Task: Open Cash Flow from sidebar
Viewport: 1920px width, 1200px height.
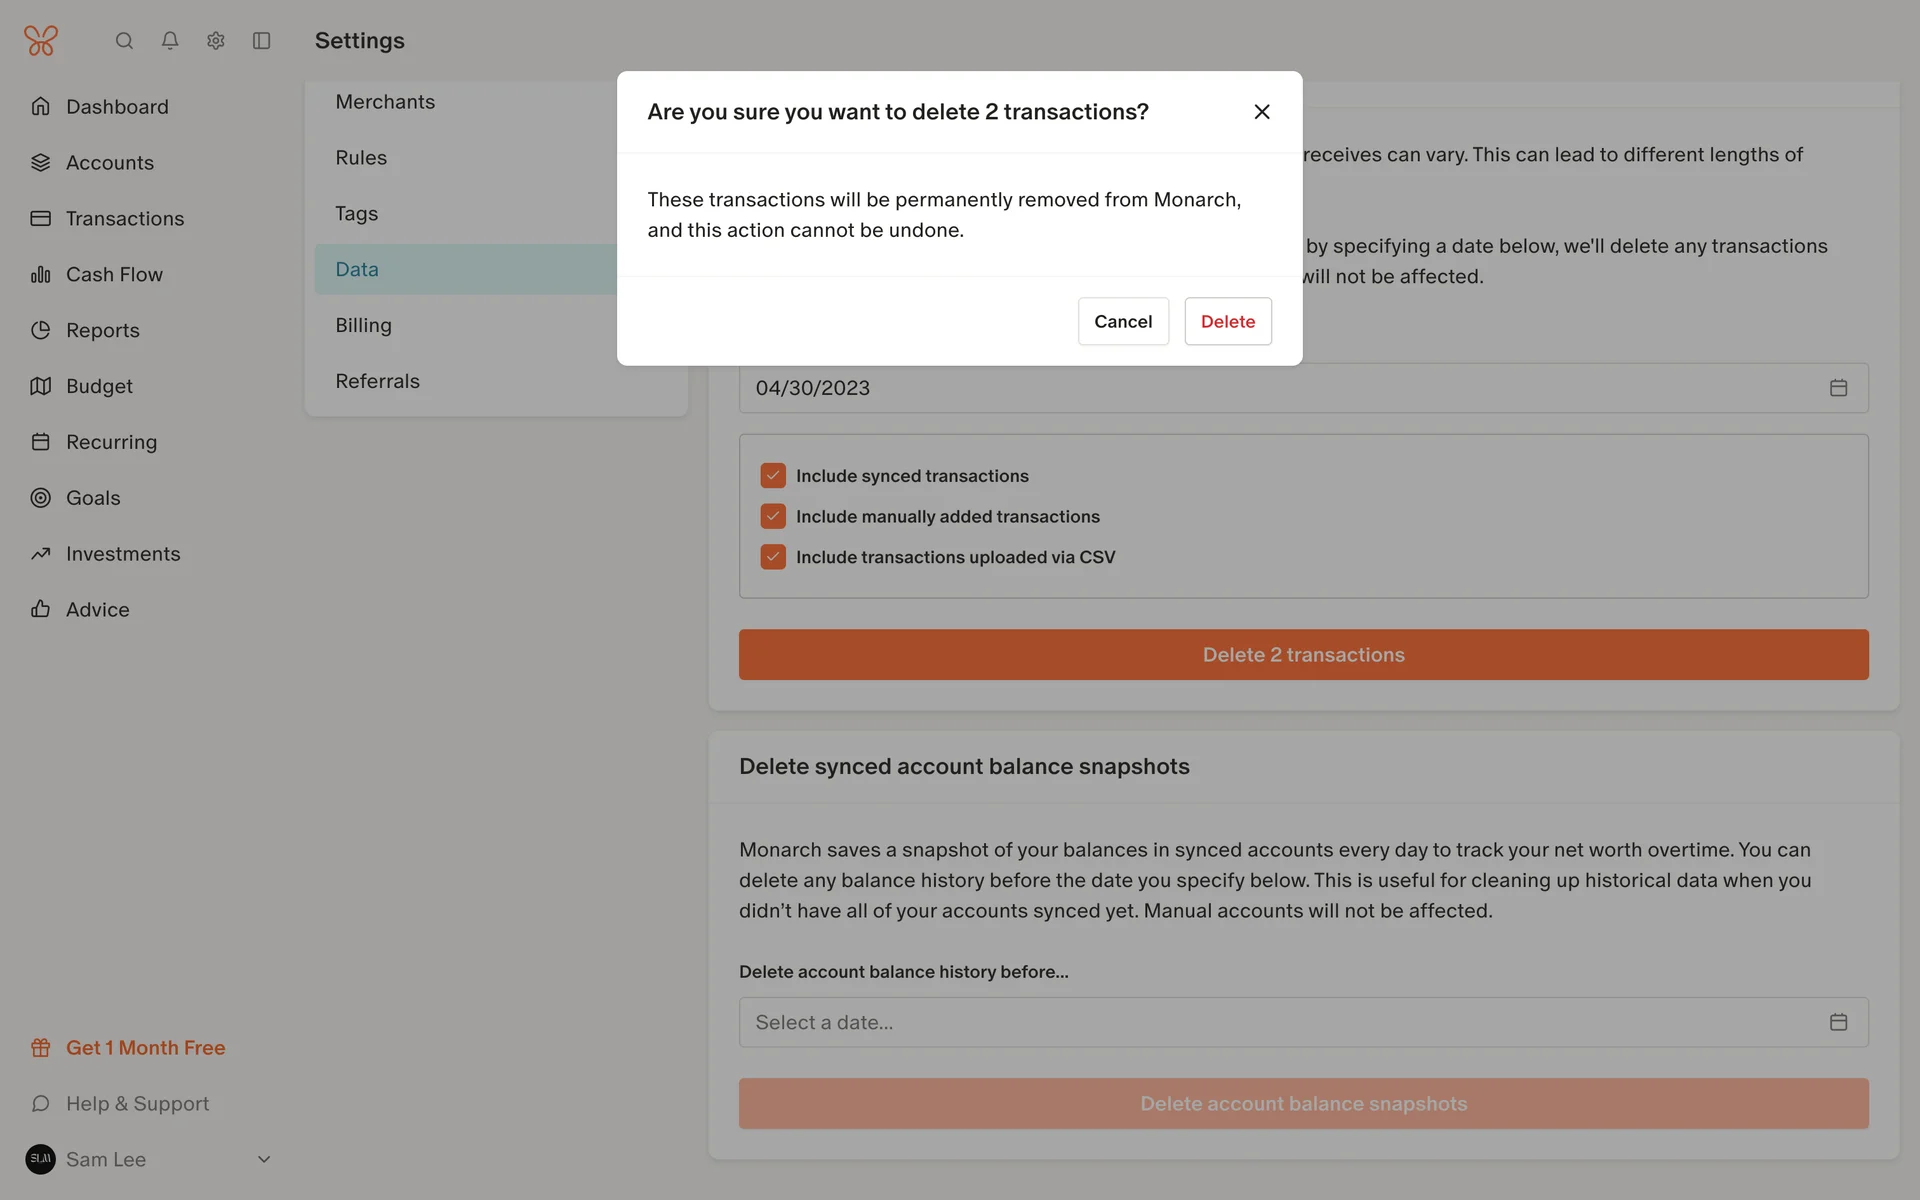Action: [x=114, y=274]
